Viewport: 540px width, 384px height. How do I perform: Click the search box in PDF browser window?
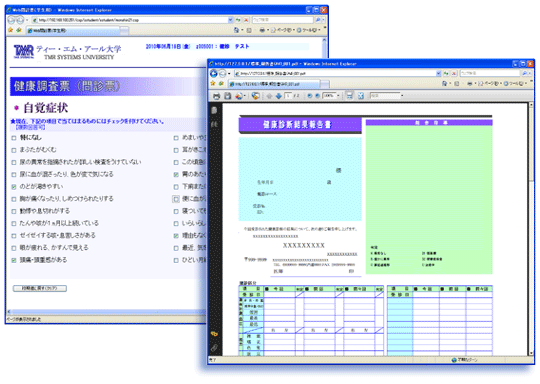(x=490, y=73)
